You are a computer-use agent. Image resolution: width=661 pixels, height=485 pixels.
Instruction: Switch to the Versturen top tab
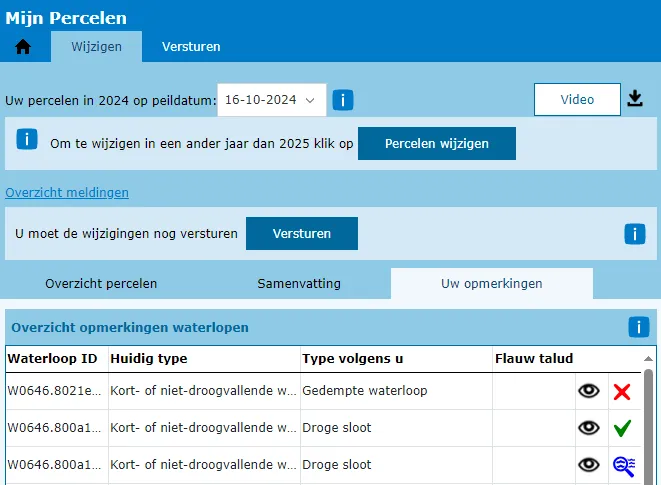(191, 46)
